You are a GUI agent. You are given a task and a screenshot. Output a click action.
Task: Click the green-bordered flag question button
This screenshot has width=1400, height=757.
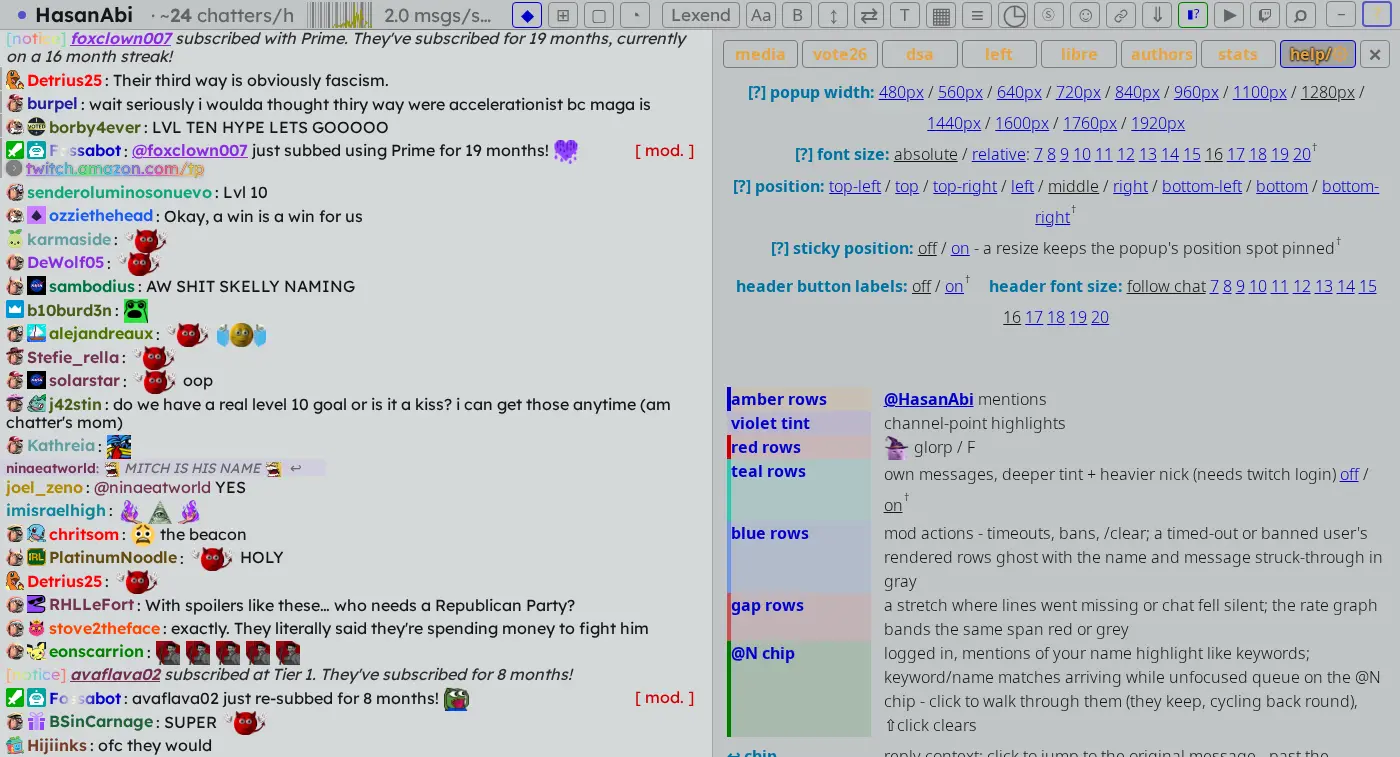coord(1193,15)
